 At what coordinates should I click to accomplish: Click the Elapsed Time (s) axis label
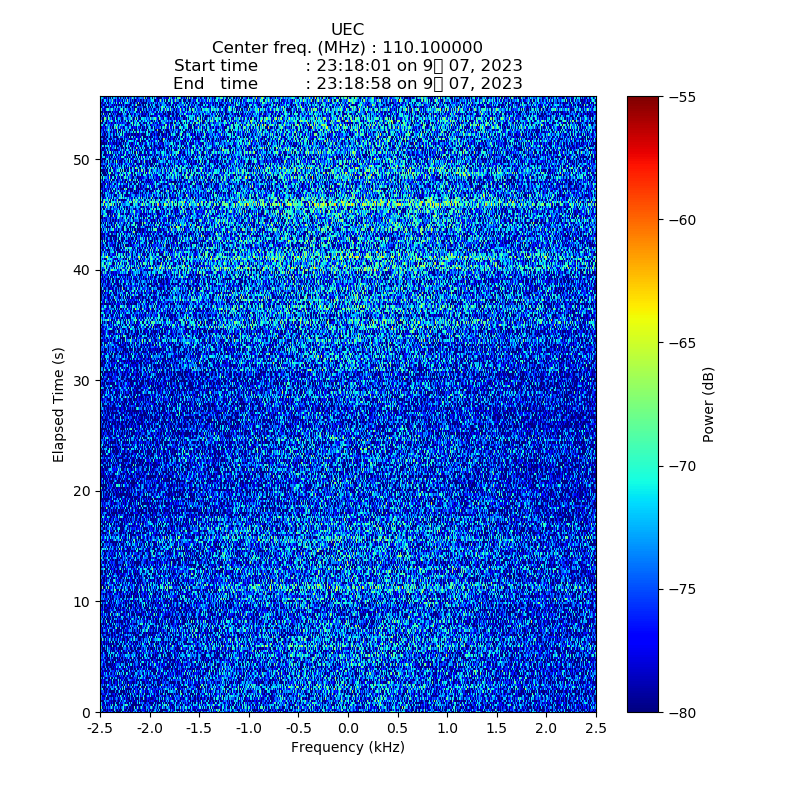59,404
